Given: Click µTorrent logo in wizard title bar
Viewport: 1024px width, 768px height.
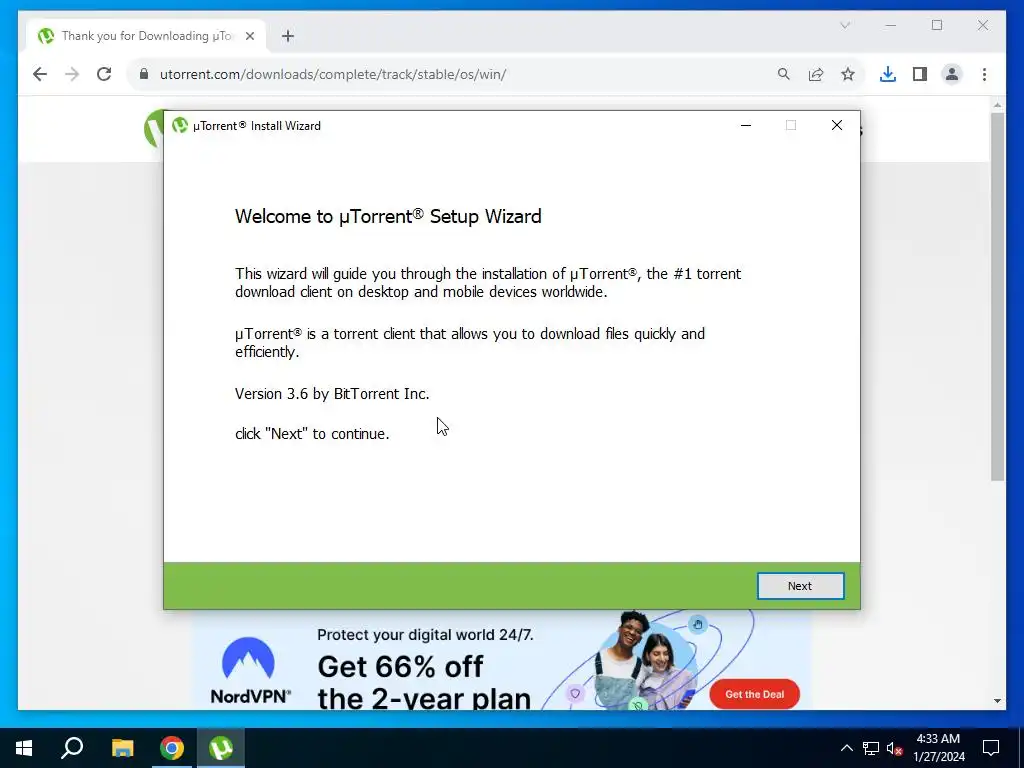Looking at the screenshot, I should point(180,125).
